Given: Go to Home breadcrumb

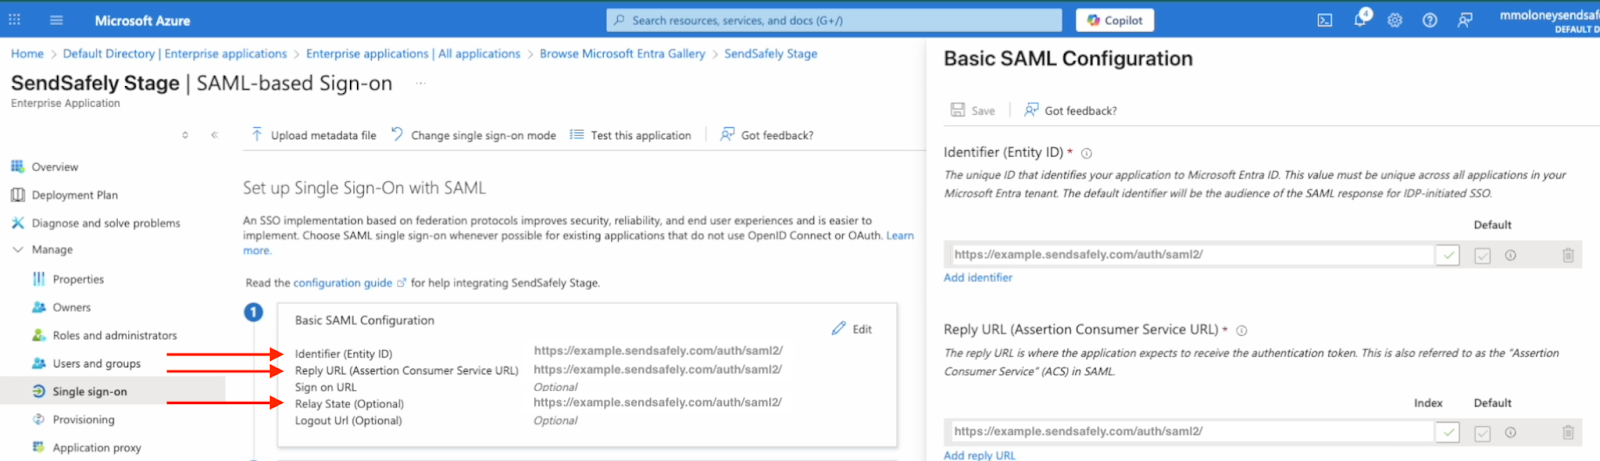Looking at the screenshot, I should [x=27, y=54].
